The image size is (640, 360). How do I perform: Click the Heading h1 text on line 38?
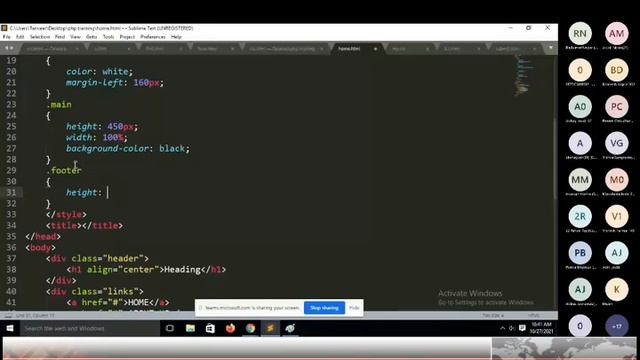182,270
